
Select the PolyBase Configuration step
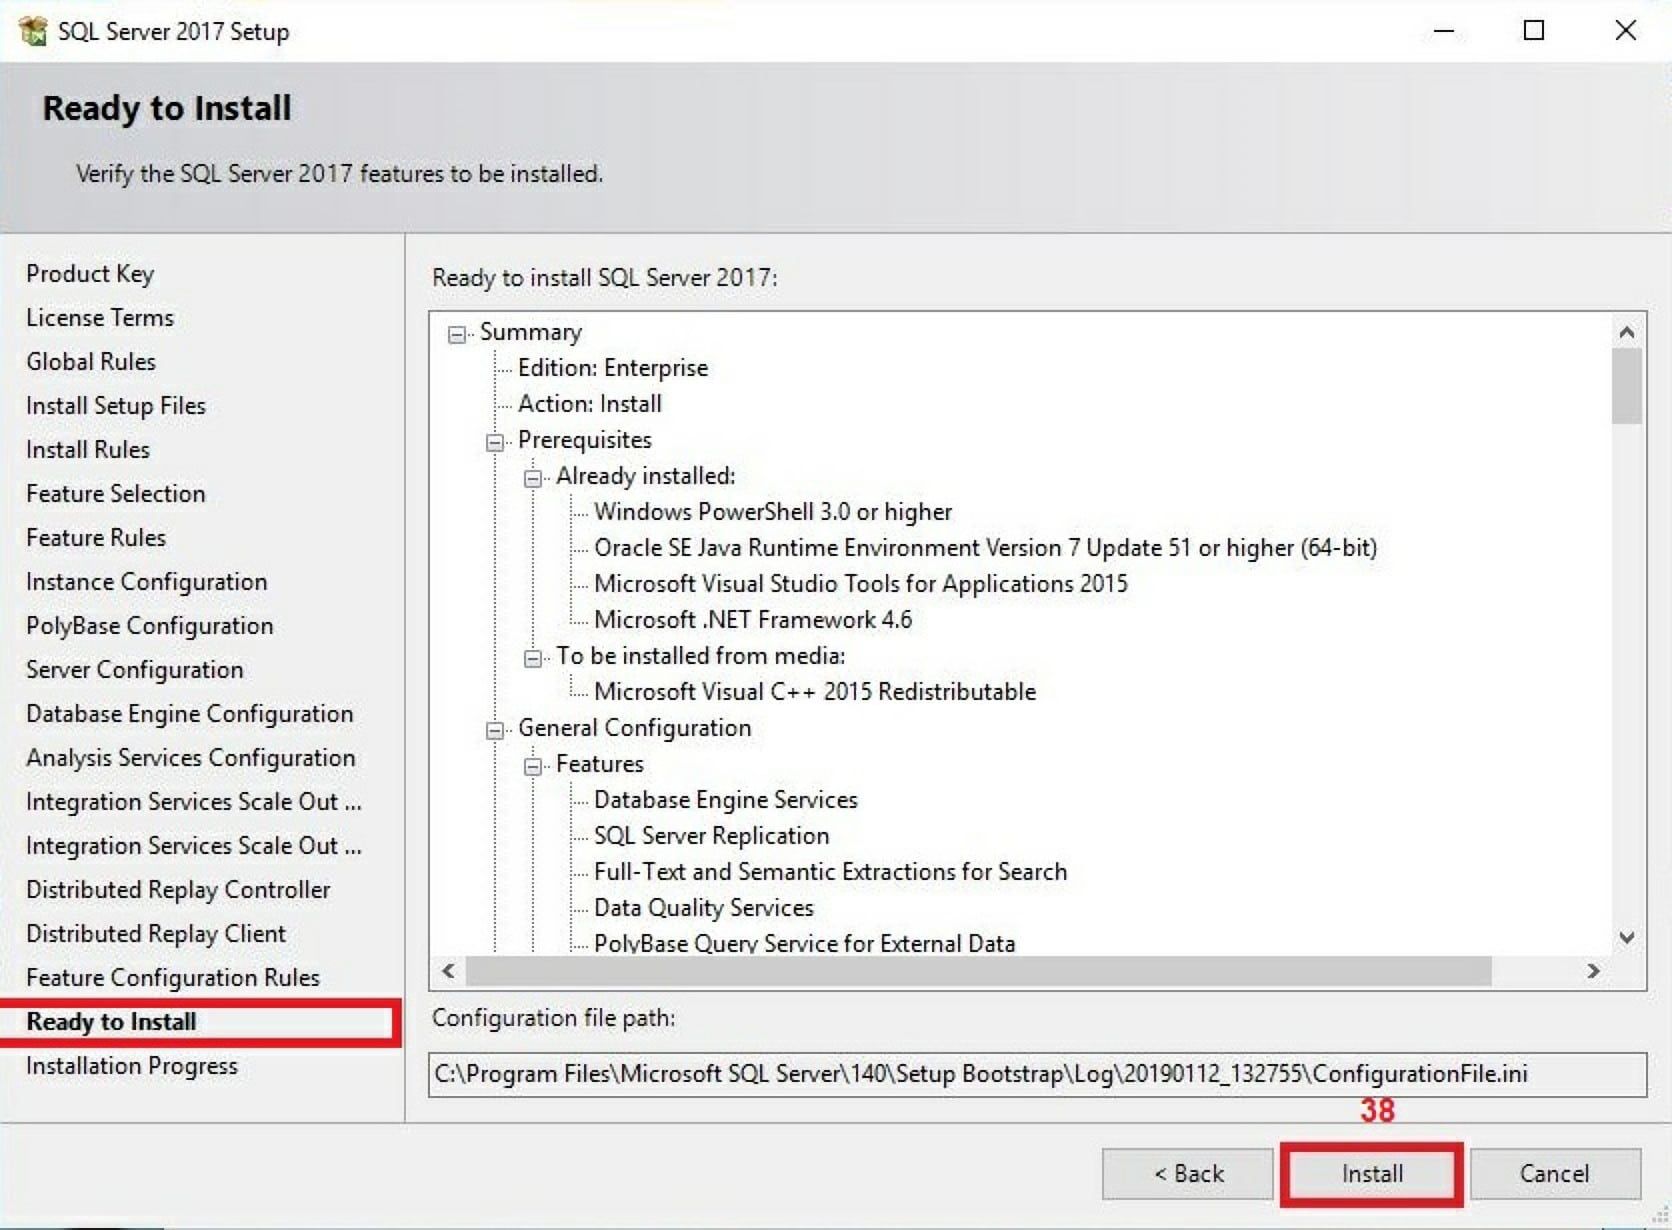pos(150,626)
